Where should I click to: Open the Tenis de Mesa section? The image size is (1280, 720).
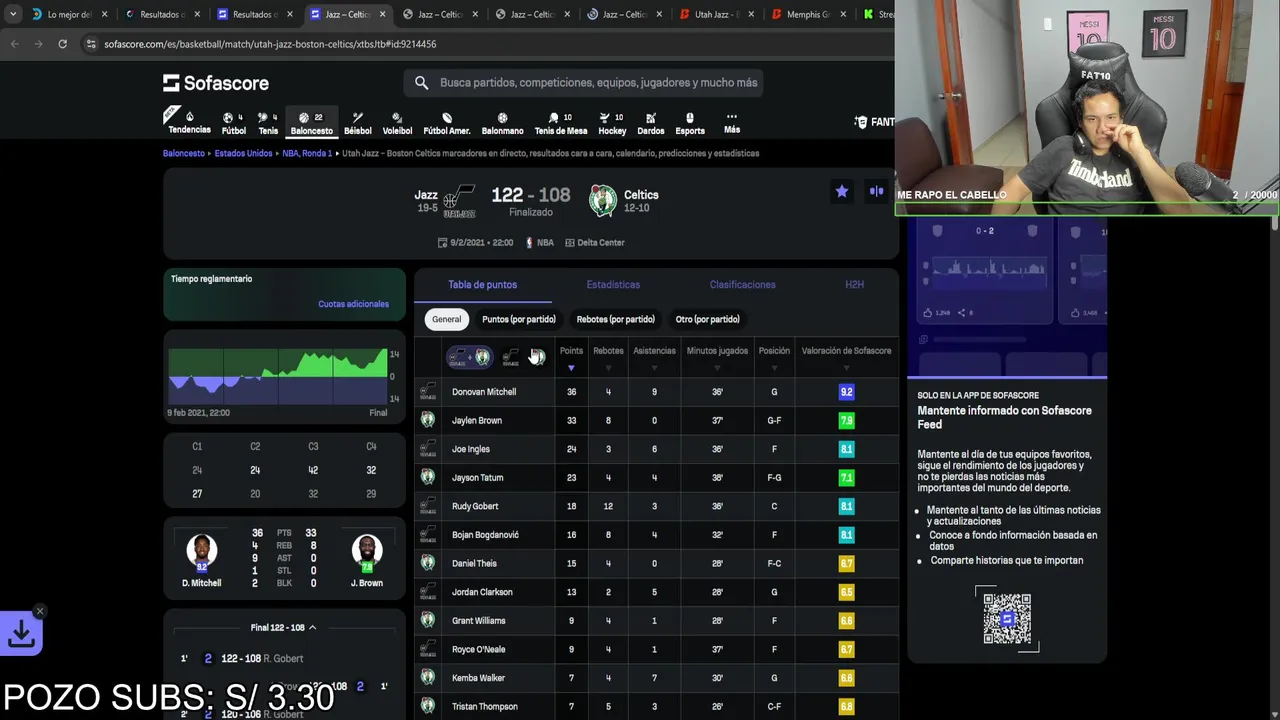coord(561,123)
